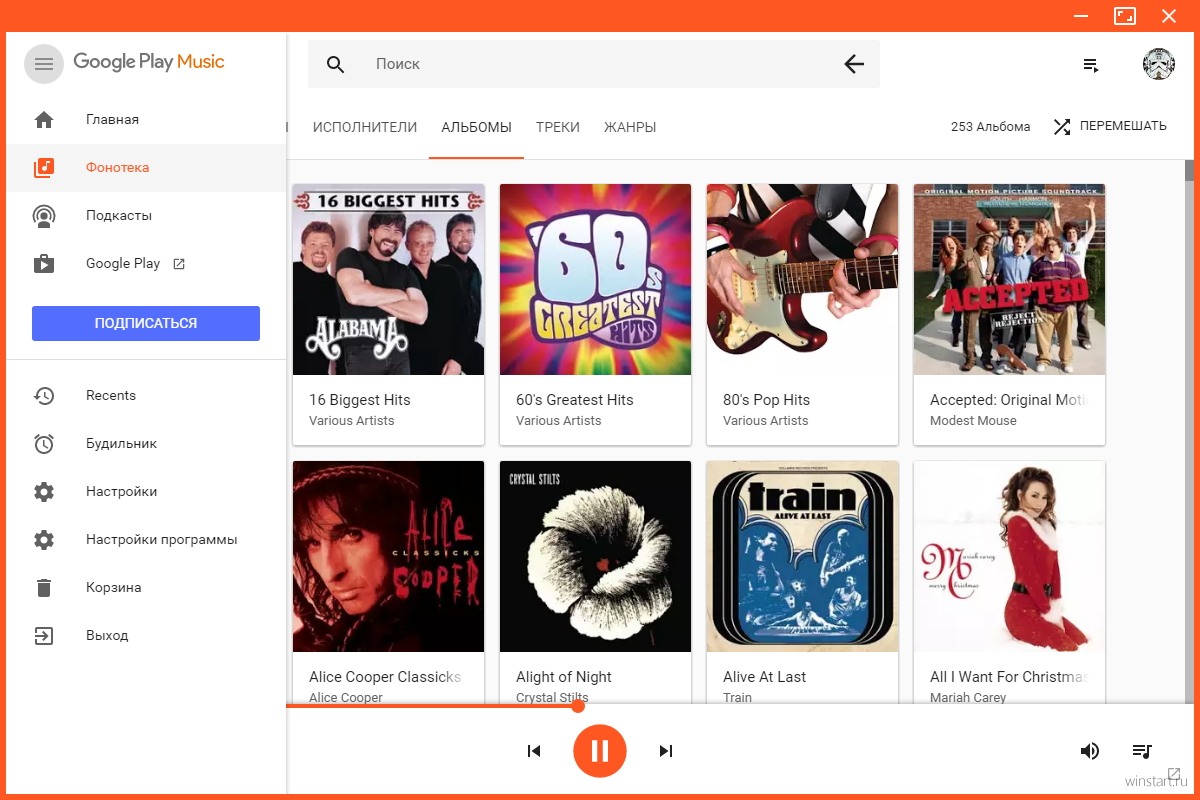Open the ЖАНРЫ tab
Viewport: 1200px width, 800px height.
tap(630, 127)
